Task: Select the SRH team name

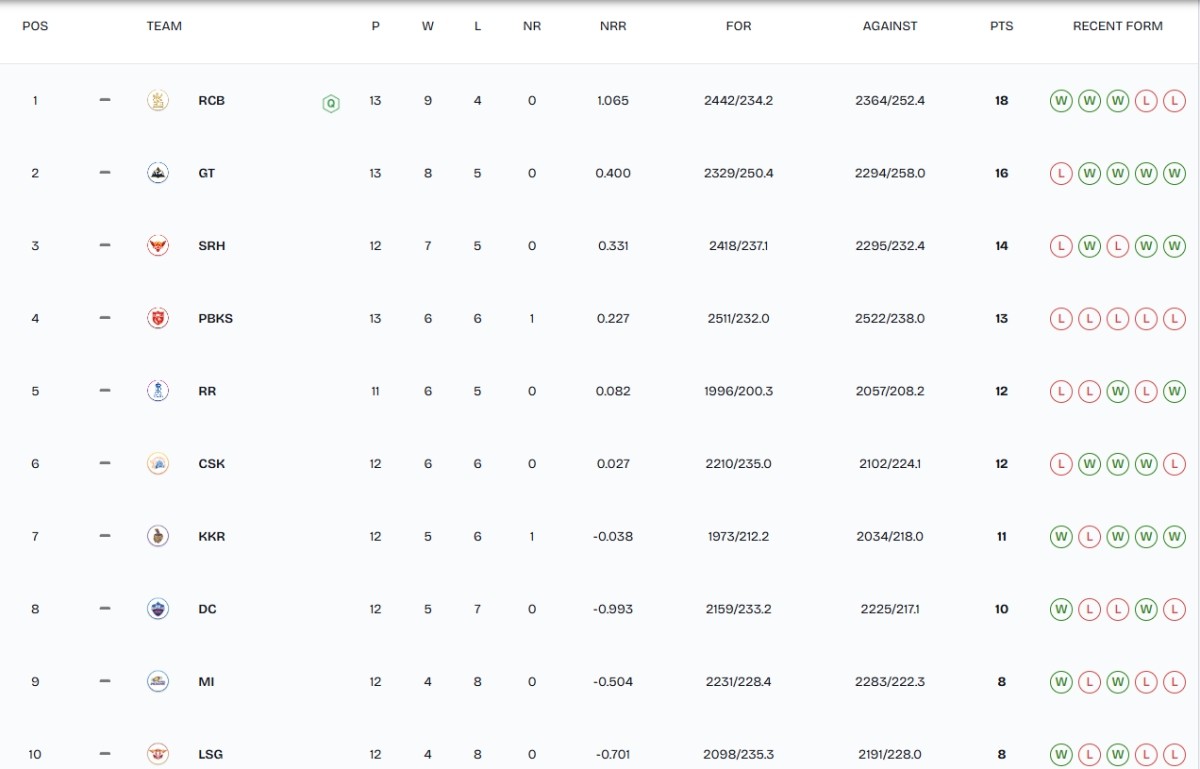Action: (x=211, y=246)
